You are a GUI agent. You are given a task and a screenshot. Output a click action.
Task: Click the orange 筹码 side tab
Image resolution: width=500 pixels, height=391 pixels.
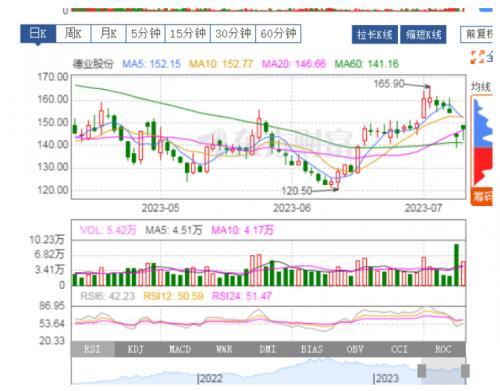coord(482,197)
